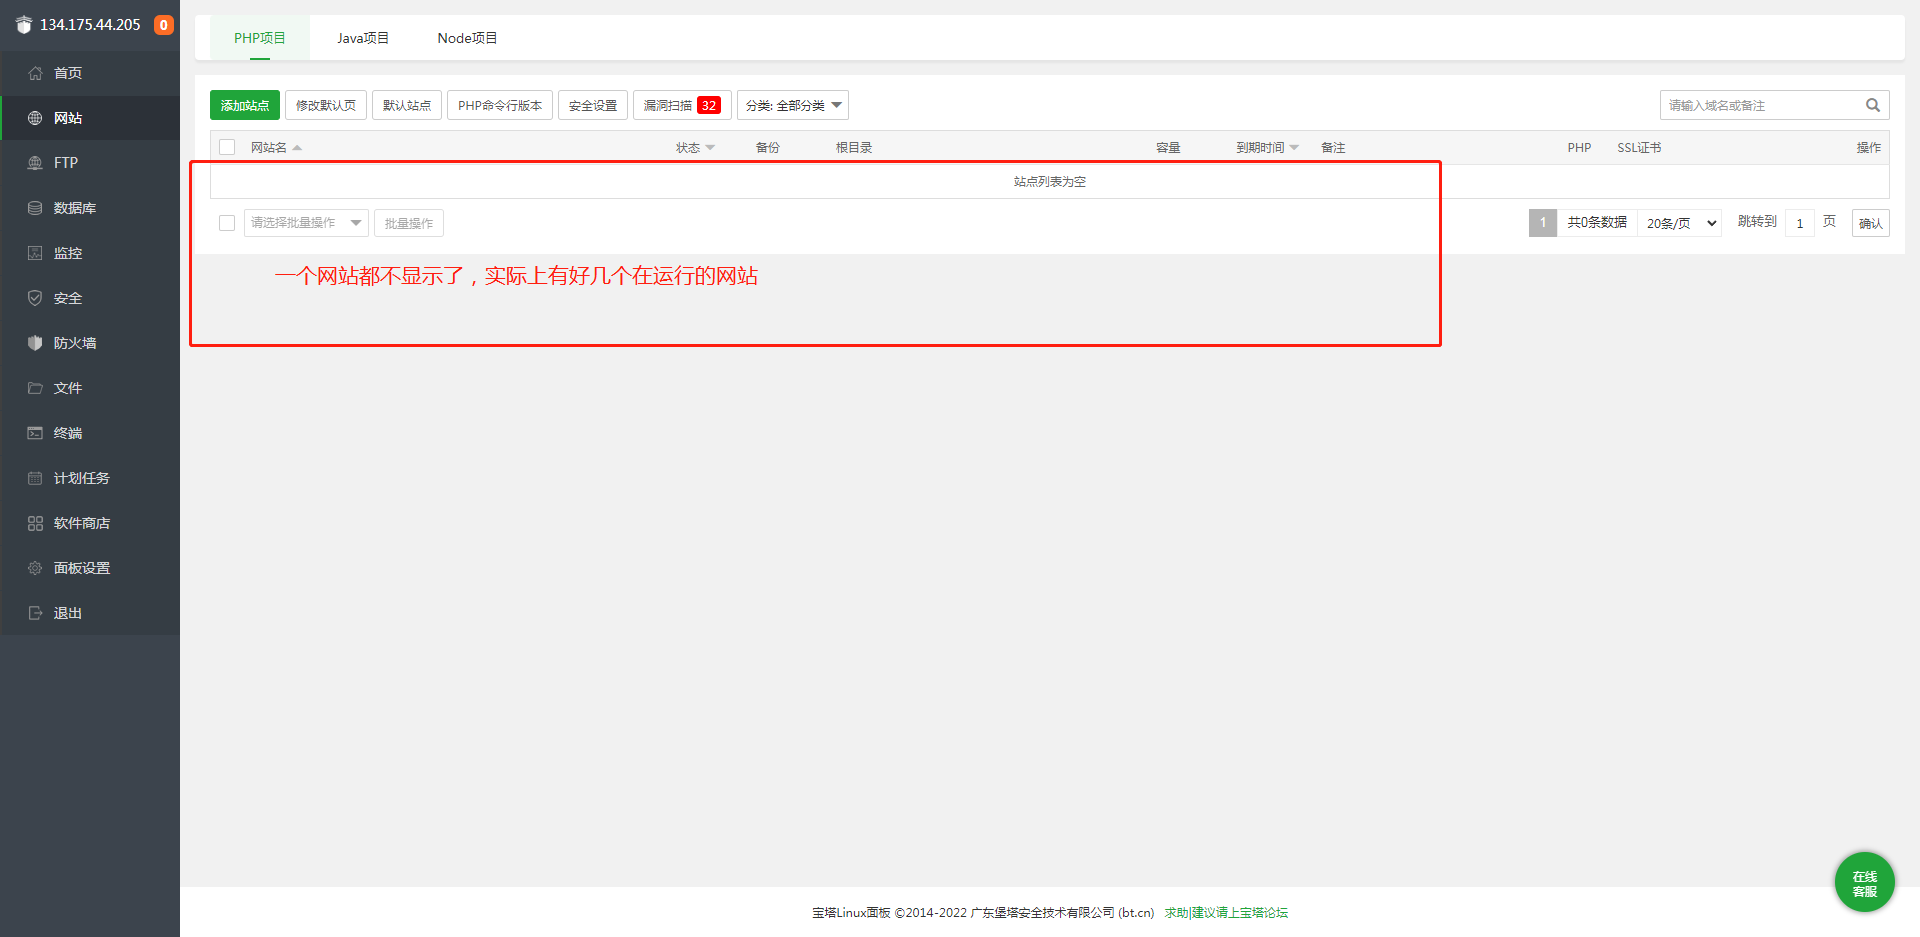The image size is (1920, 937).
Task: Sort by the 到期时间 column arrow
Action: coord(1294,148)
